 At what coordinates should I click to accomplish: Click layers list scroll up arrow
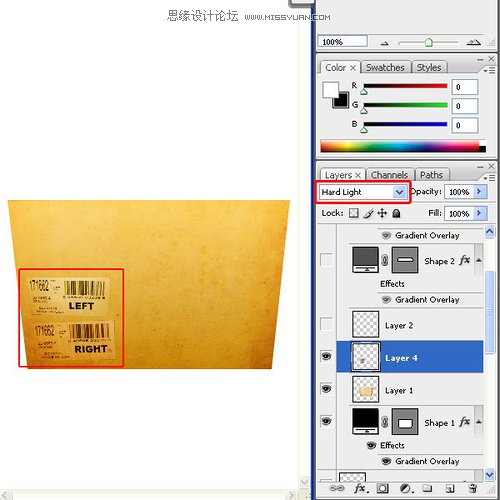pyautogui.click(x=490, y=231)
